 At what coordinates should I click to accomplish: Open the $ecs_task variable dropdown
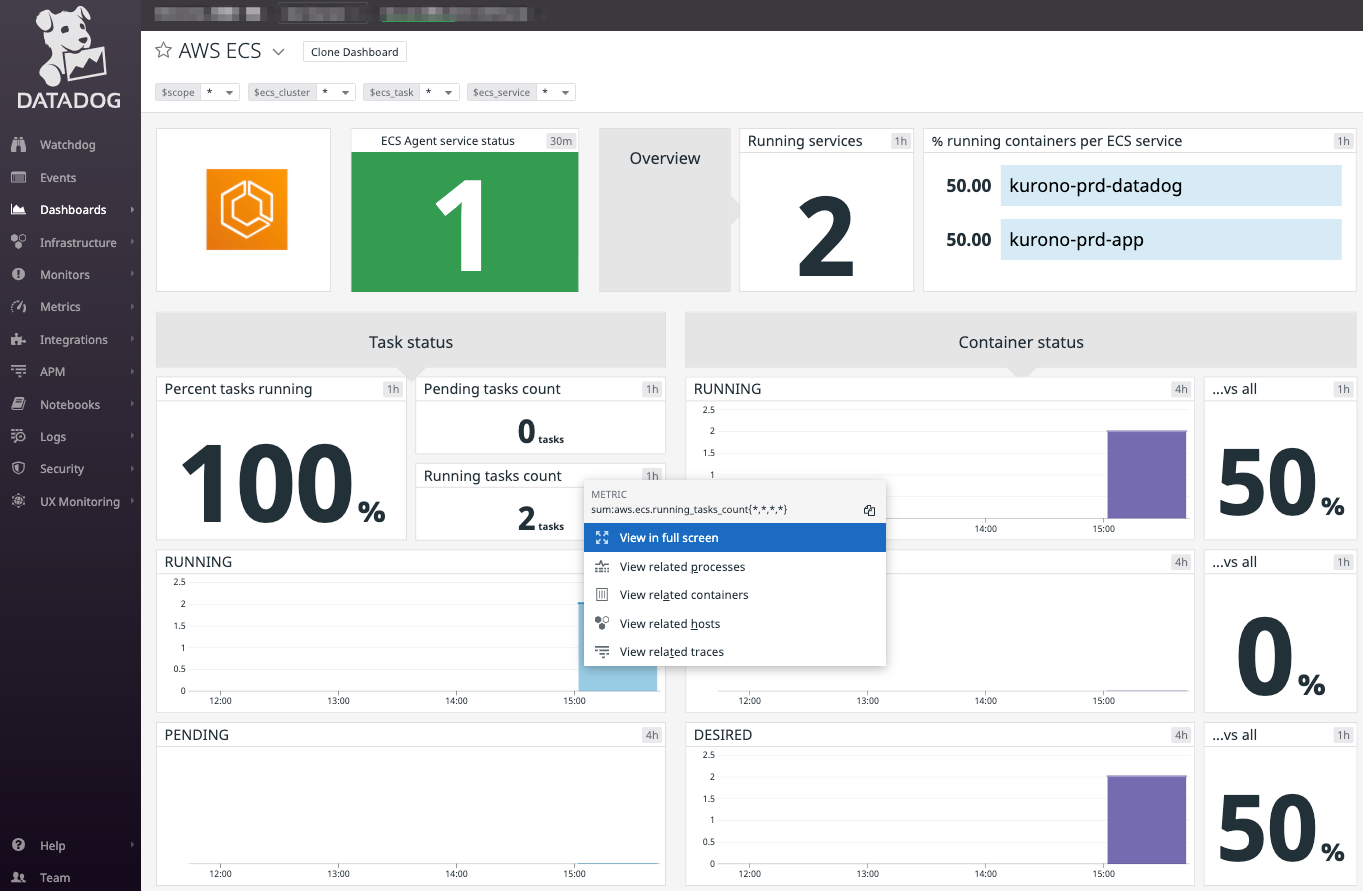coord(439,92)
